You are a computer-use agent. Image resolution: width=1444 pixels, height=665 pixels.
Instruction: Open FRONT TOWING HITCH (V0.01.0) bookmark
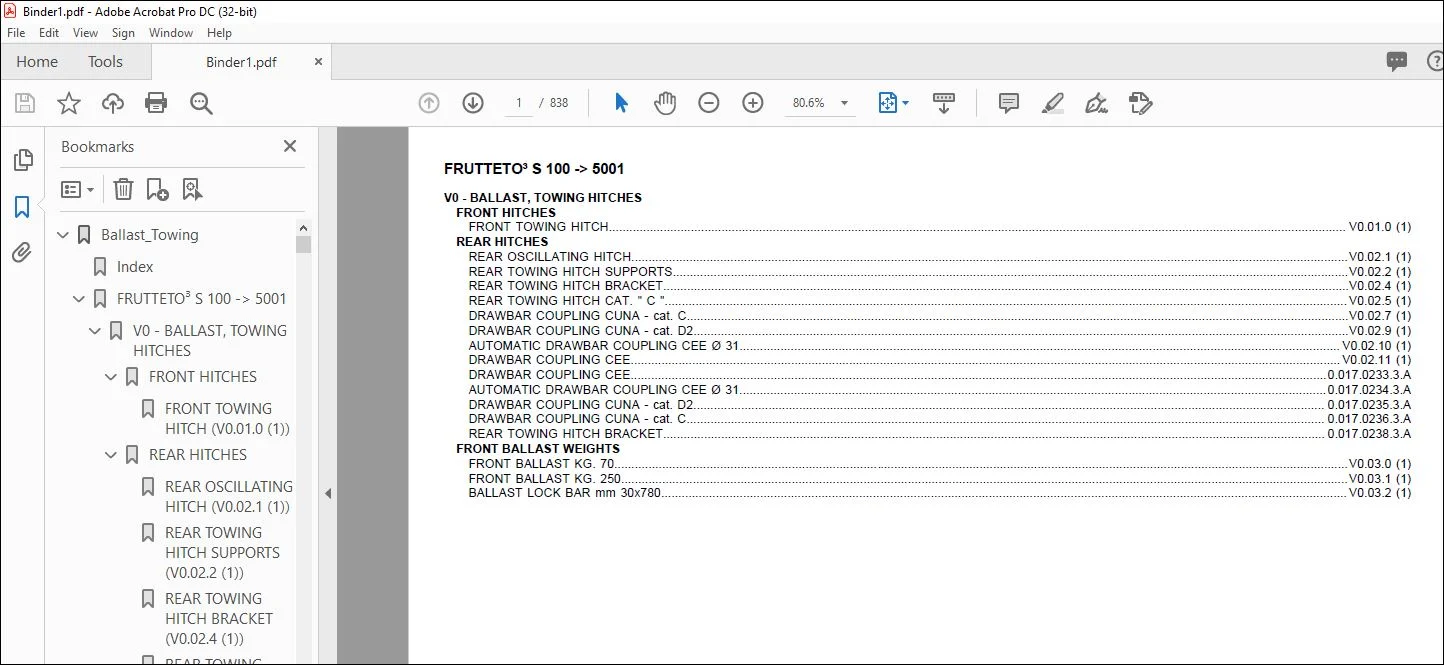click(x=227, y=418)
